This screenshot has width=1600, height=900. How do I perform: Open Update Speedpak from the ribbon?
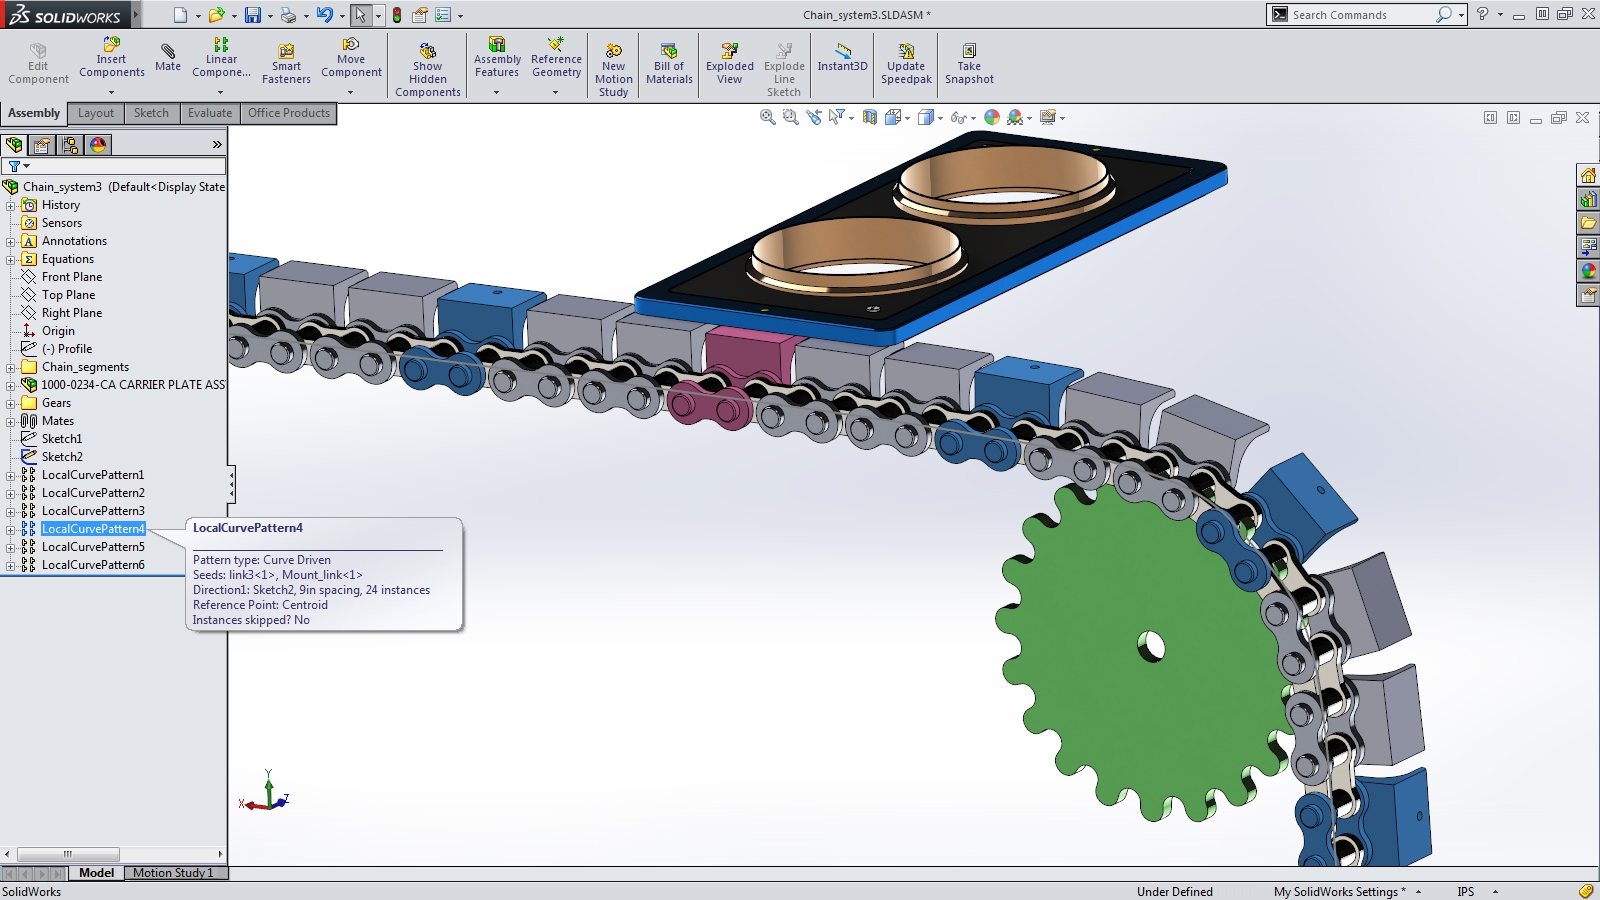click(905, 60)
